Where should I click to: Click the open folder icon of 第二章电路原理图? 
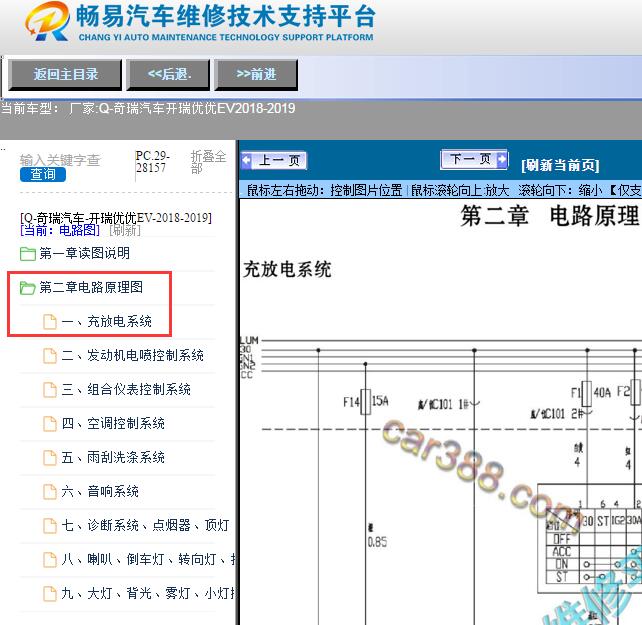(x=28, y=288)
